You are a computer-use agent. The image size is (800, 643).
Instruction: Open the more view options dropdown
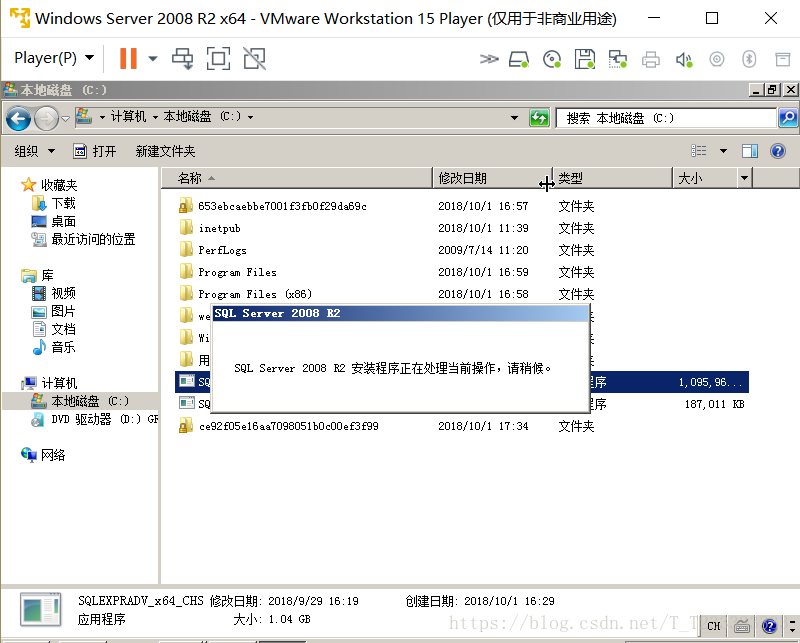pos(723,151)
